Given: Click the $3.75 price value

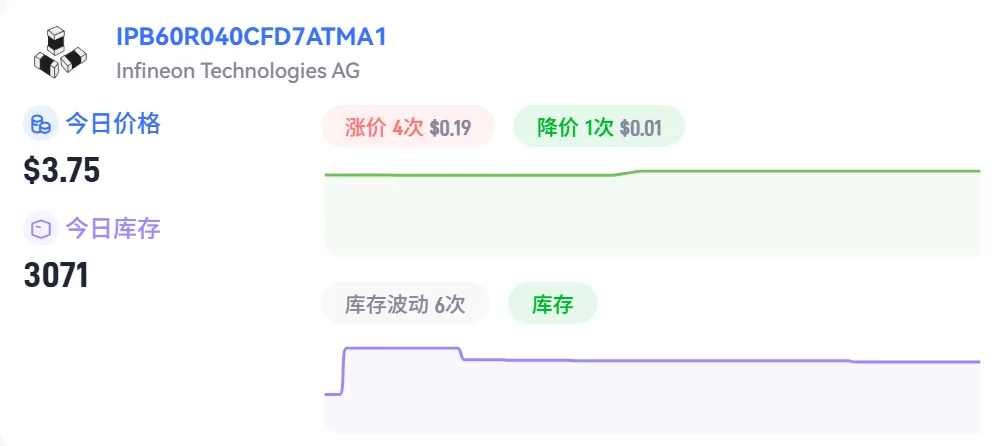Looking at the screenshot, I should point(62,171).
